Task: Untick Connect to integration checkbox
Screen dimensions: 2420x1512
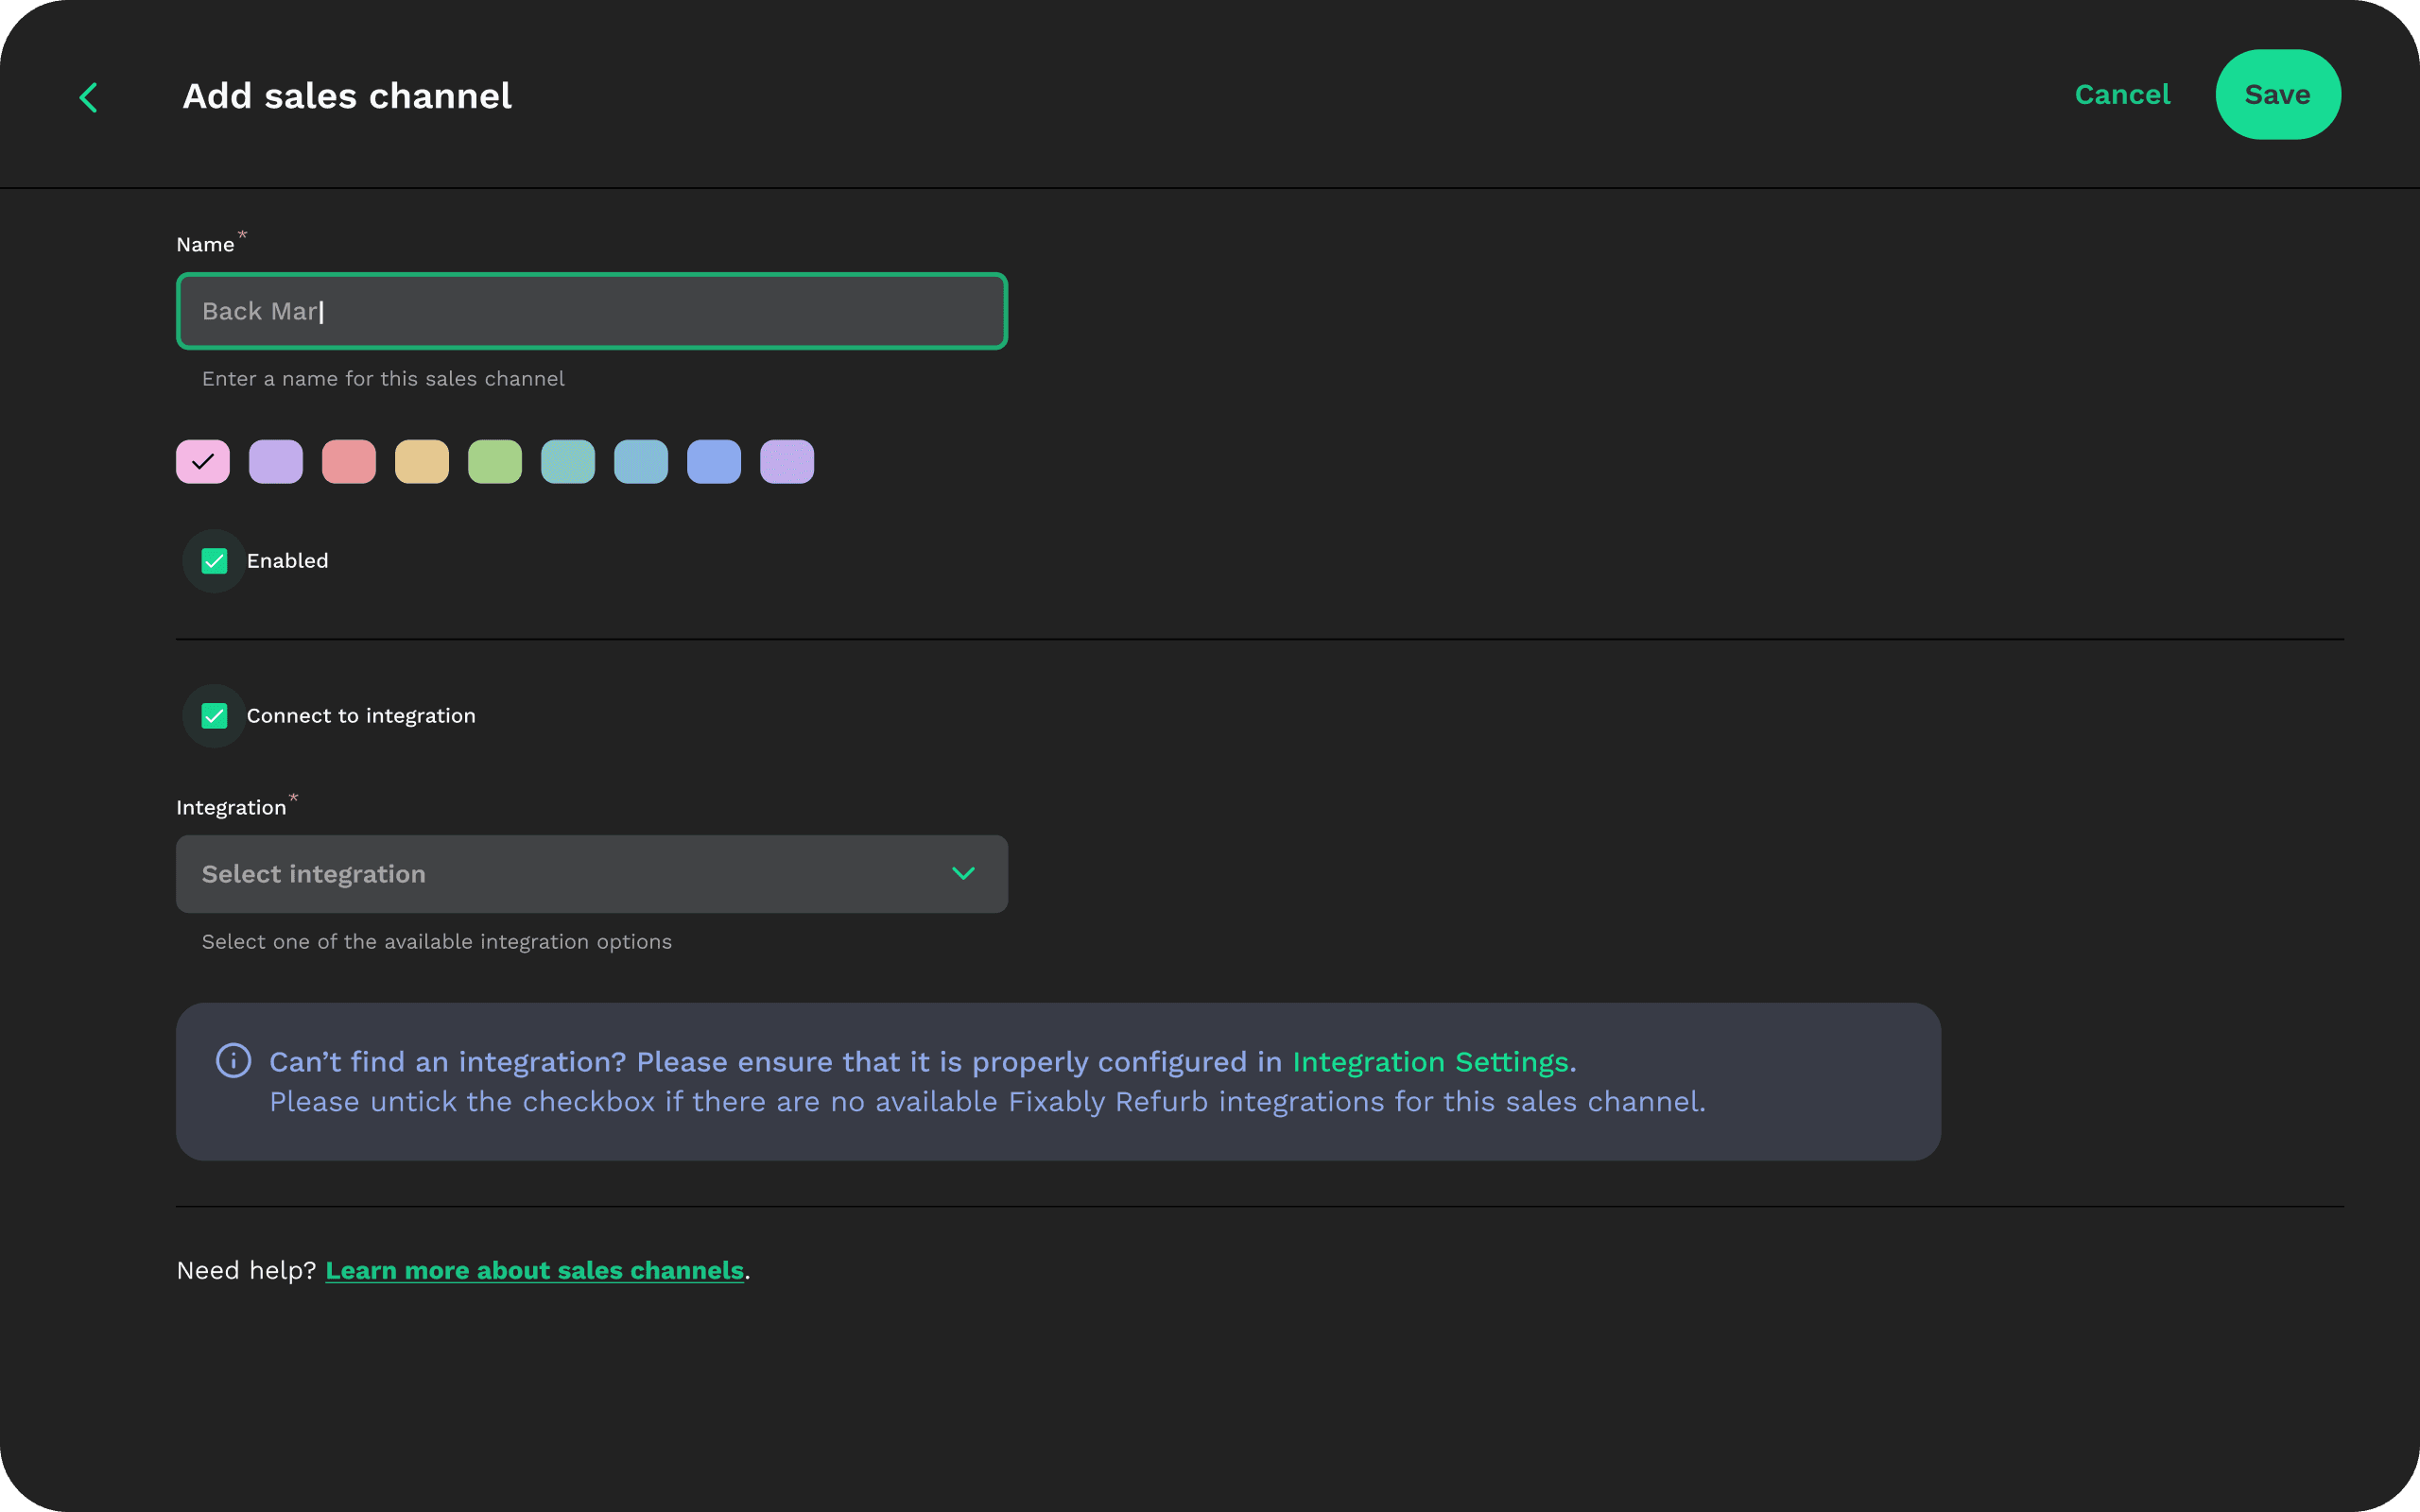Action: (x=214, y=716)
